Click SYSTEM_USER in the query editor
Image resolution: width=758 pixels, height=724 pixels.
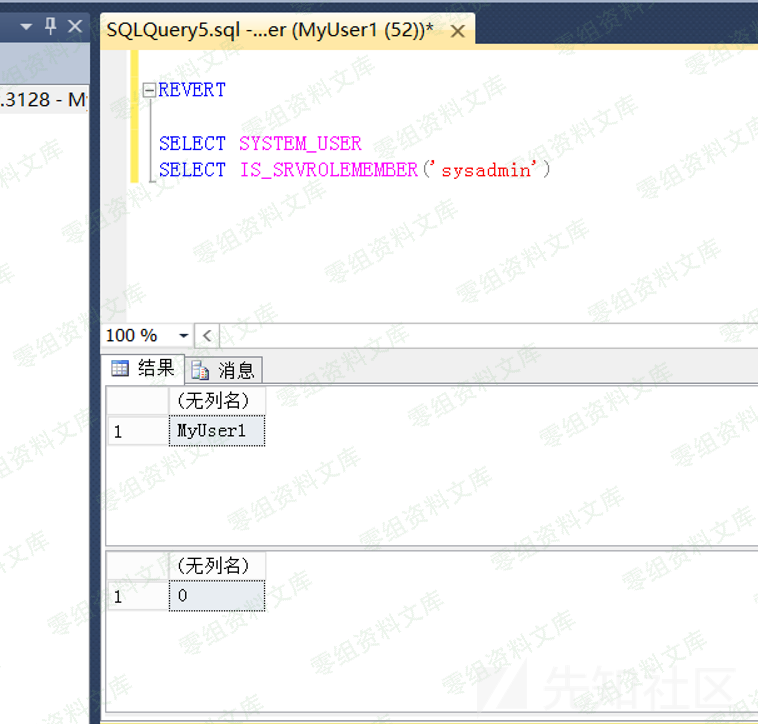300,143
